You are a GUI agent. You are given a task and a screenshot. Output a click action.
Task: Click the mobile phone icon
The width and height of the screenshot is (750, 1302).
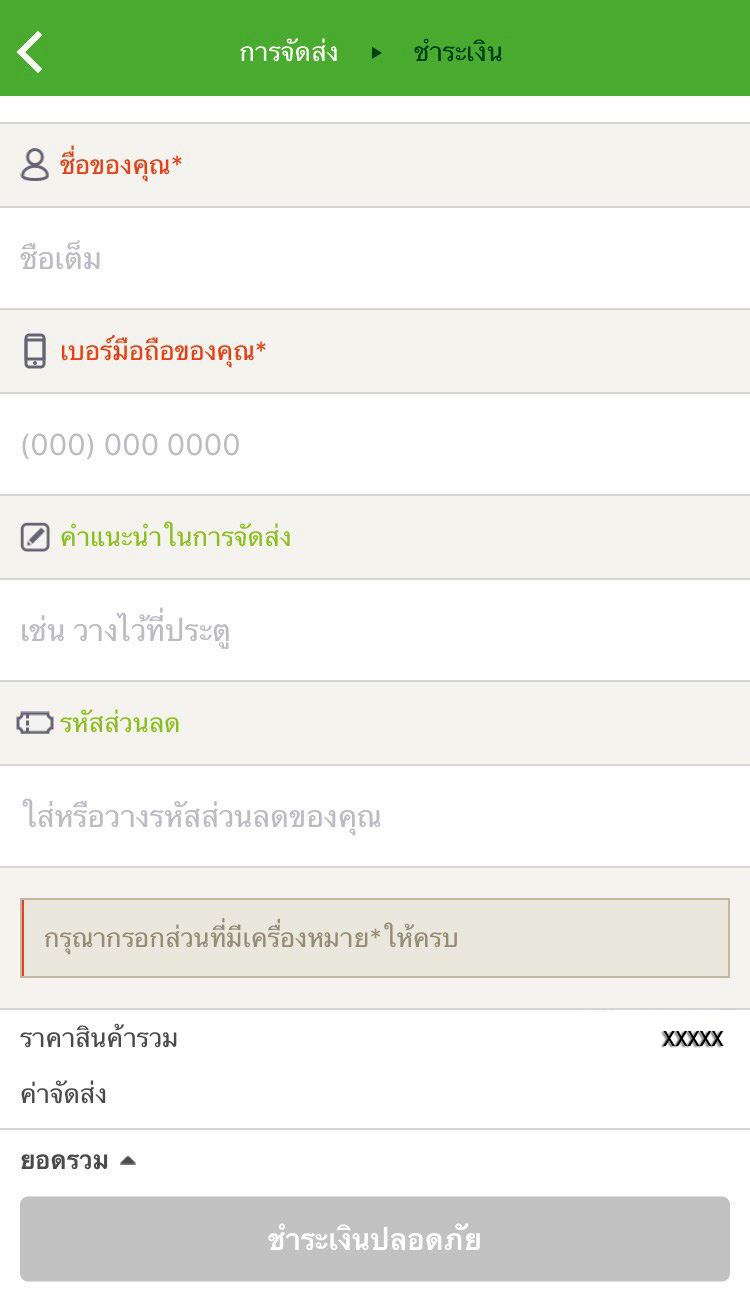35,351
